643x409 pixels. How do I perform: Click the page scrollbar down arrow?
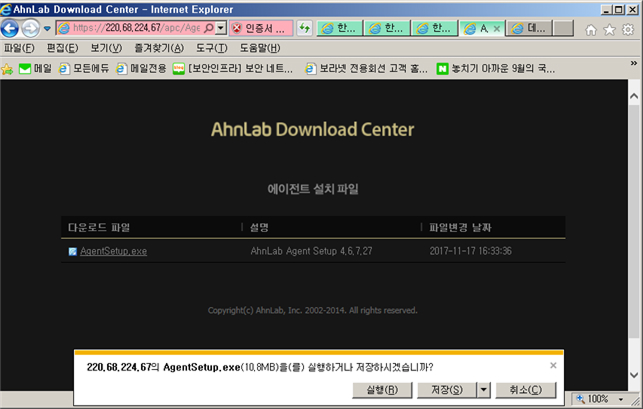(x=634, y=375)
